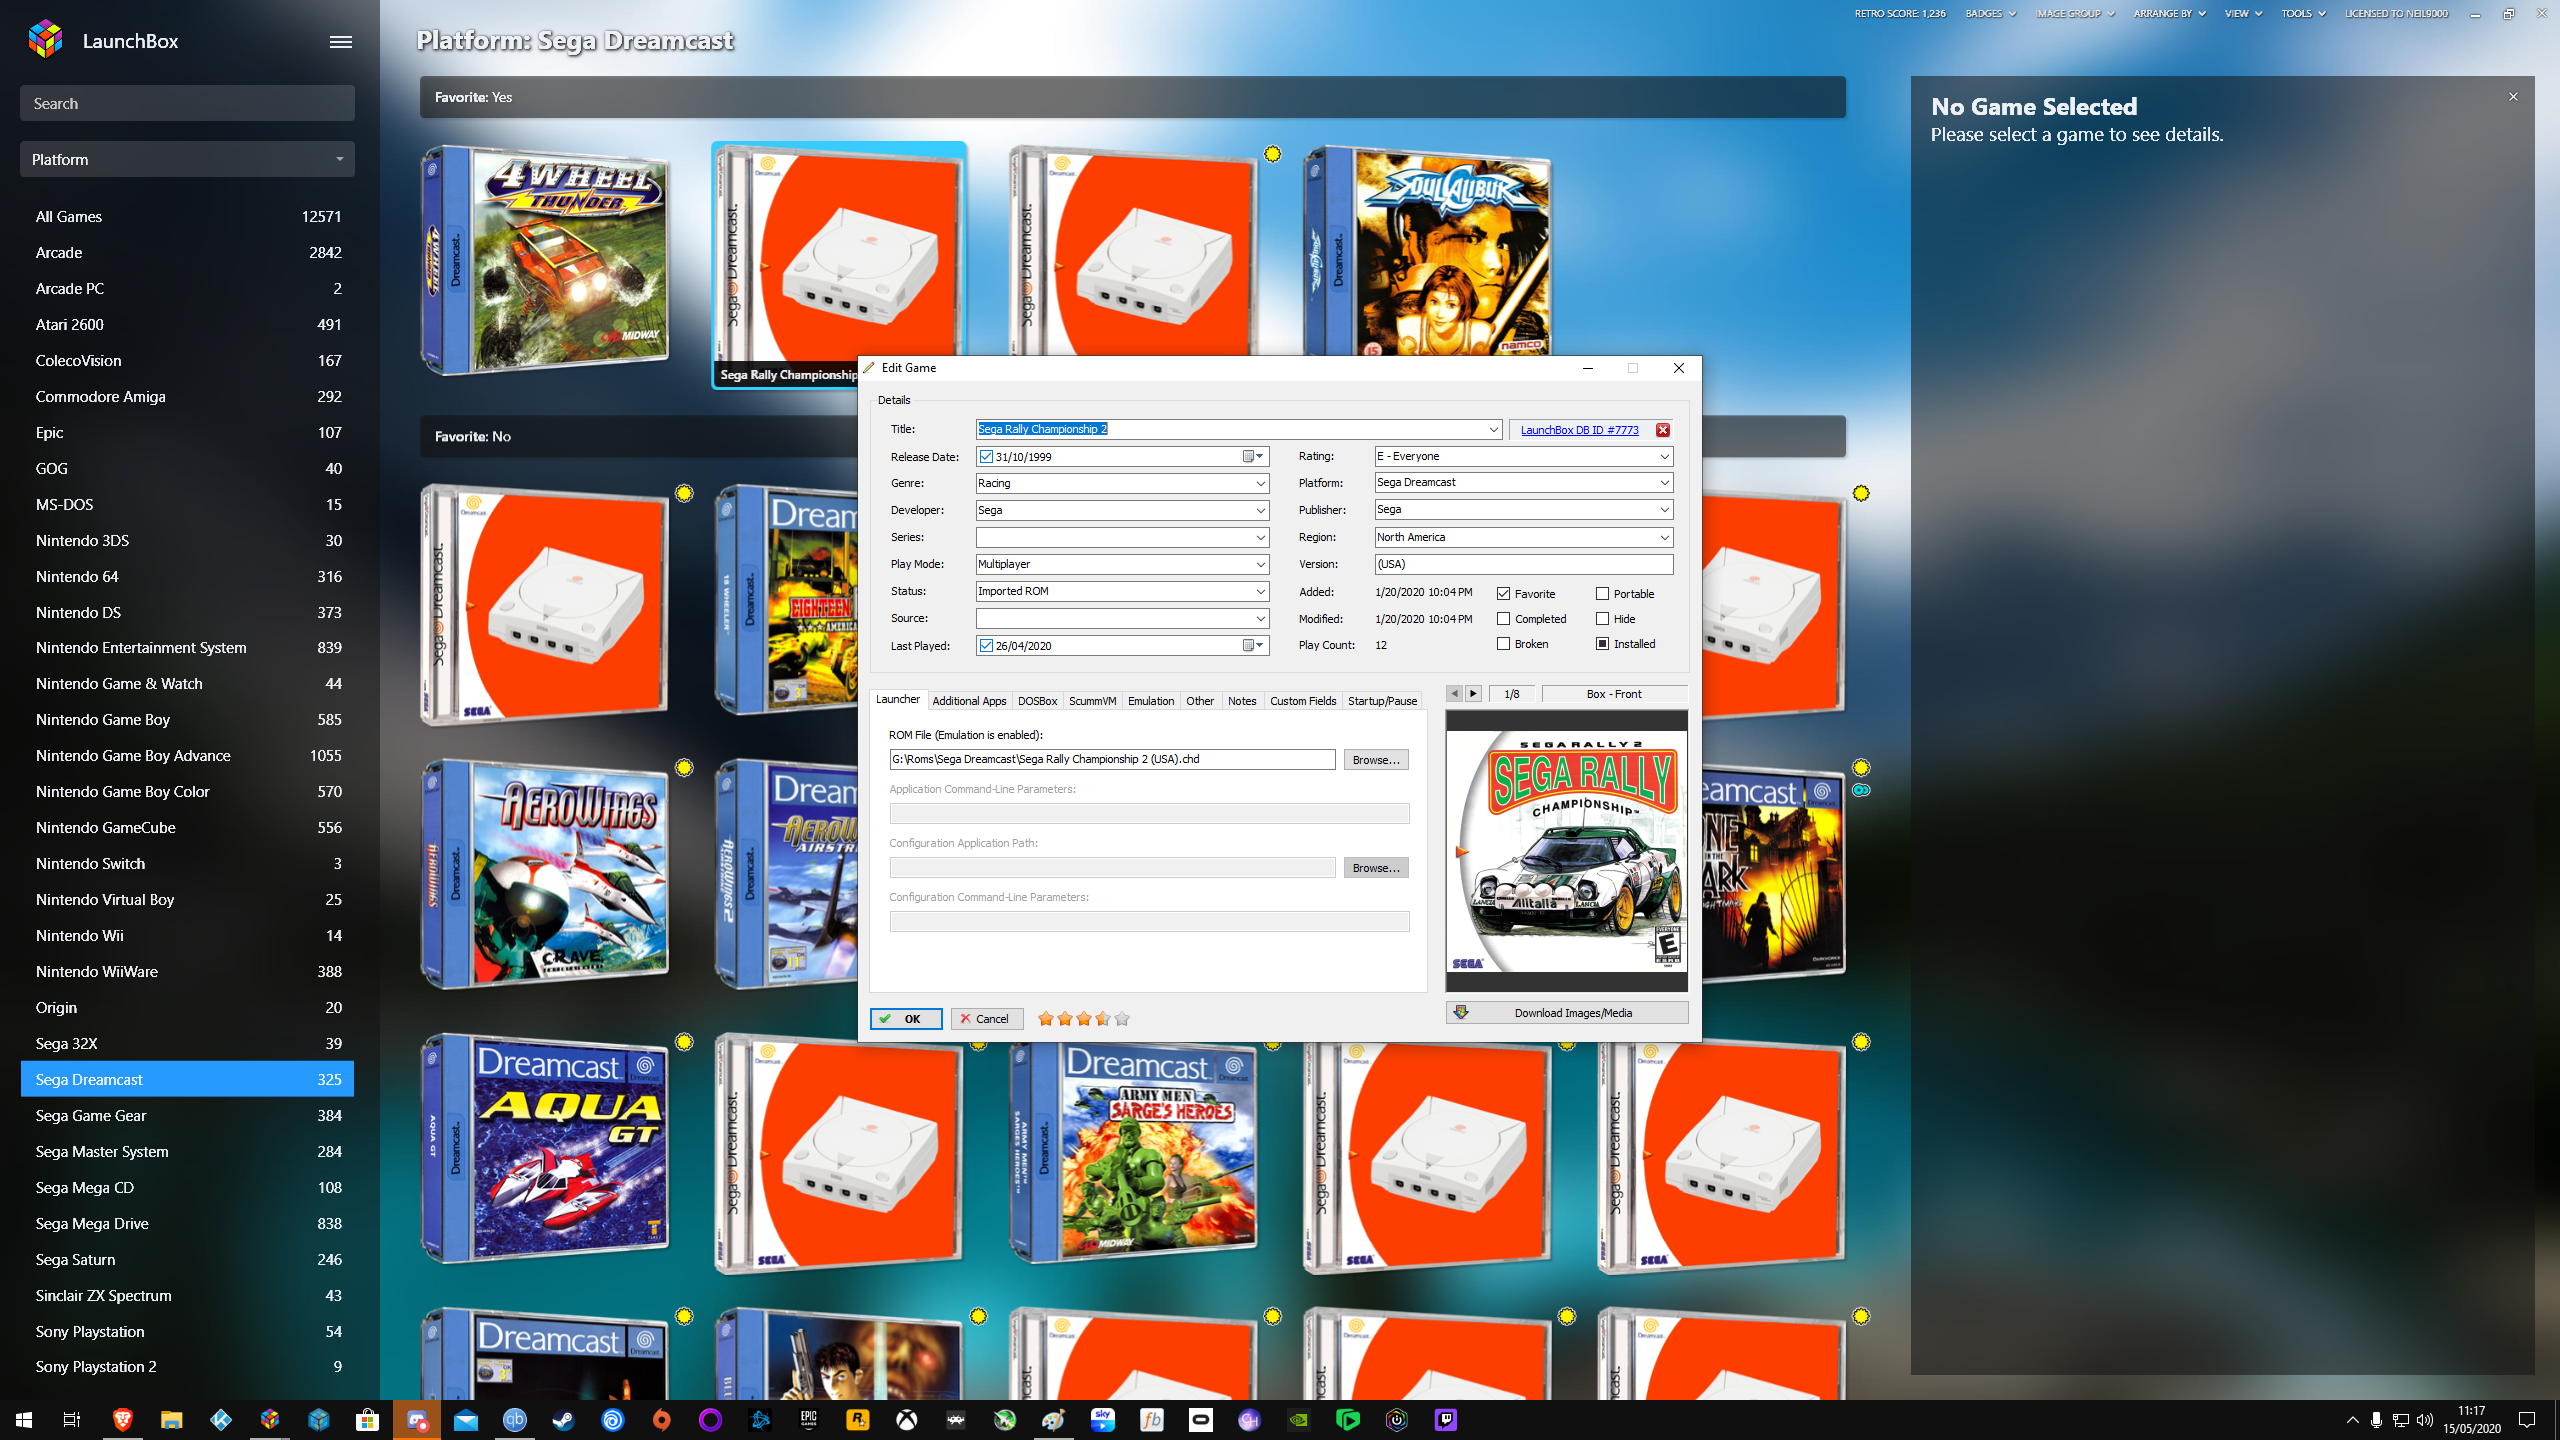Open Steam from taskbar
The width and height of the screenshot is (2560, 1440).
pos(564,1420)
